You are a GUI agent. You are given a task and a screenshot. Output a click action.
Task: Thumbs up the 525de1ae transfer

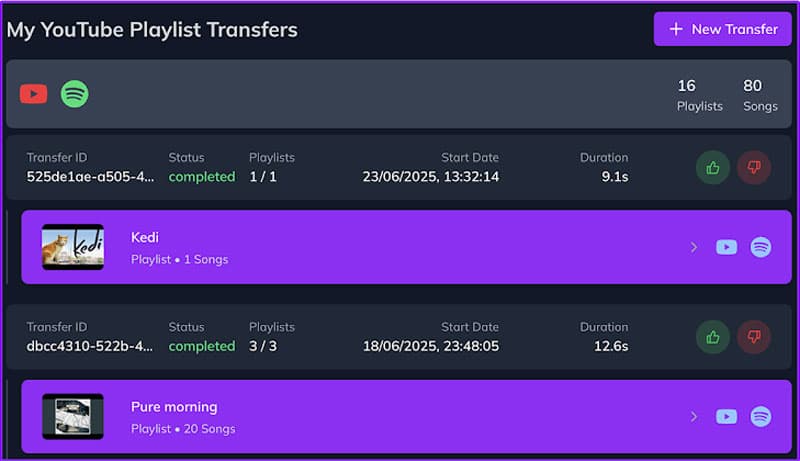(x=713, y=168)
